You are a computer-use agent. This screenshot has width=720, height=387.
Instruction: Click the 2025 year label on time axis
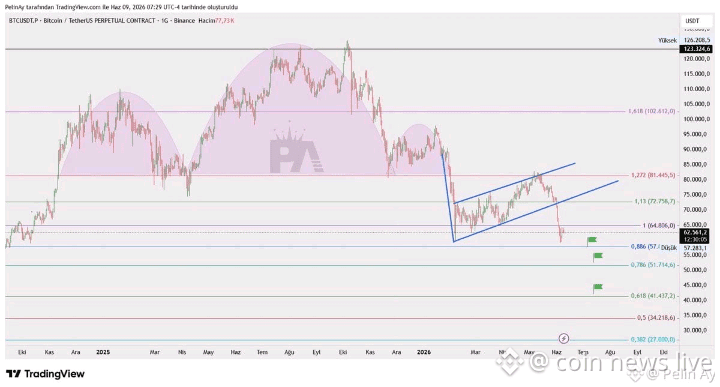[103, 352]
